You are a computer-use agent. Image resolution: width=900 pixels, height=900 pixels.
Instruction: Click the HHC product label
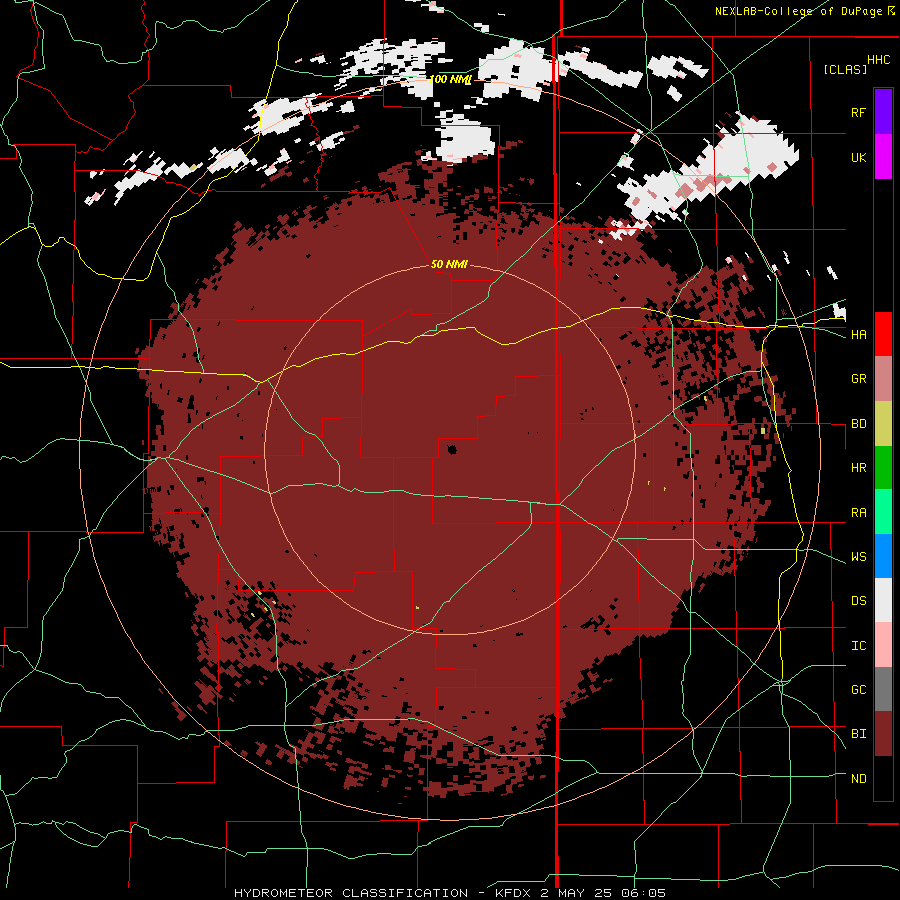[878, 60]
